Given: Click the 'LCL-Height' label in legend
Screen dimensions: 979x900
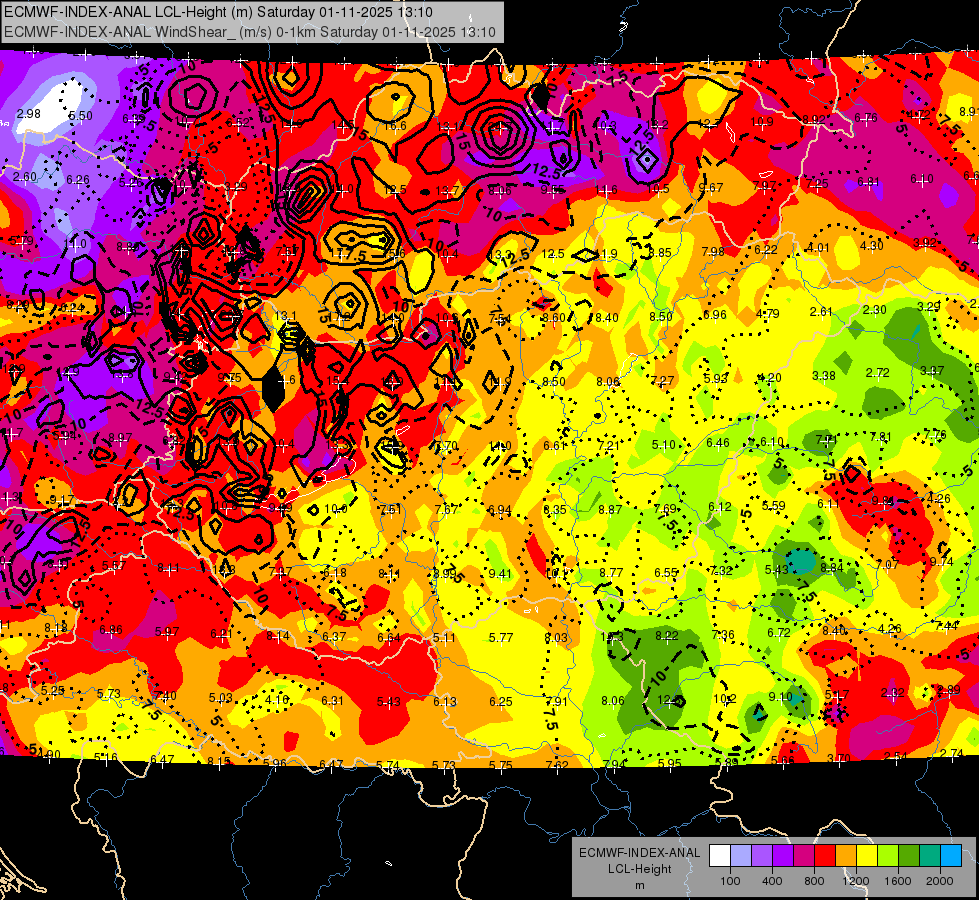Looking at the screenshot, I should click(639, 869).
